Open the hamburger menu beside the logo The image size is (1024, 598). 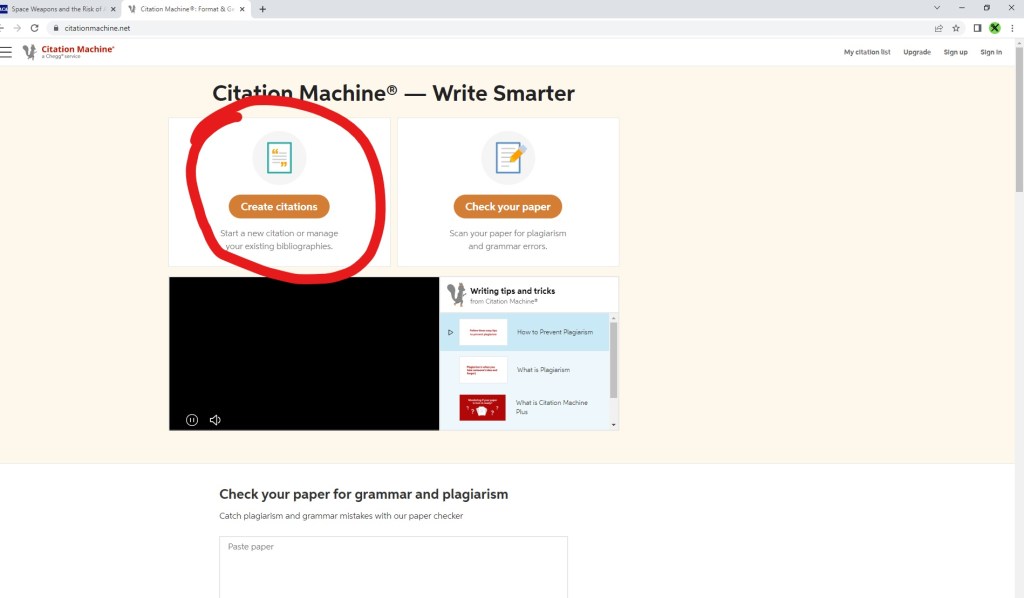(6, 51)
